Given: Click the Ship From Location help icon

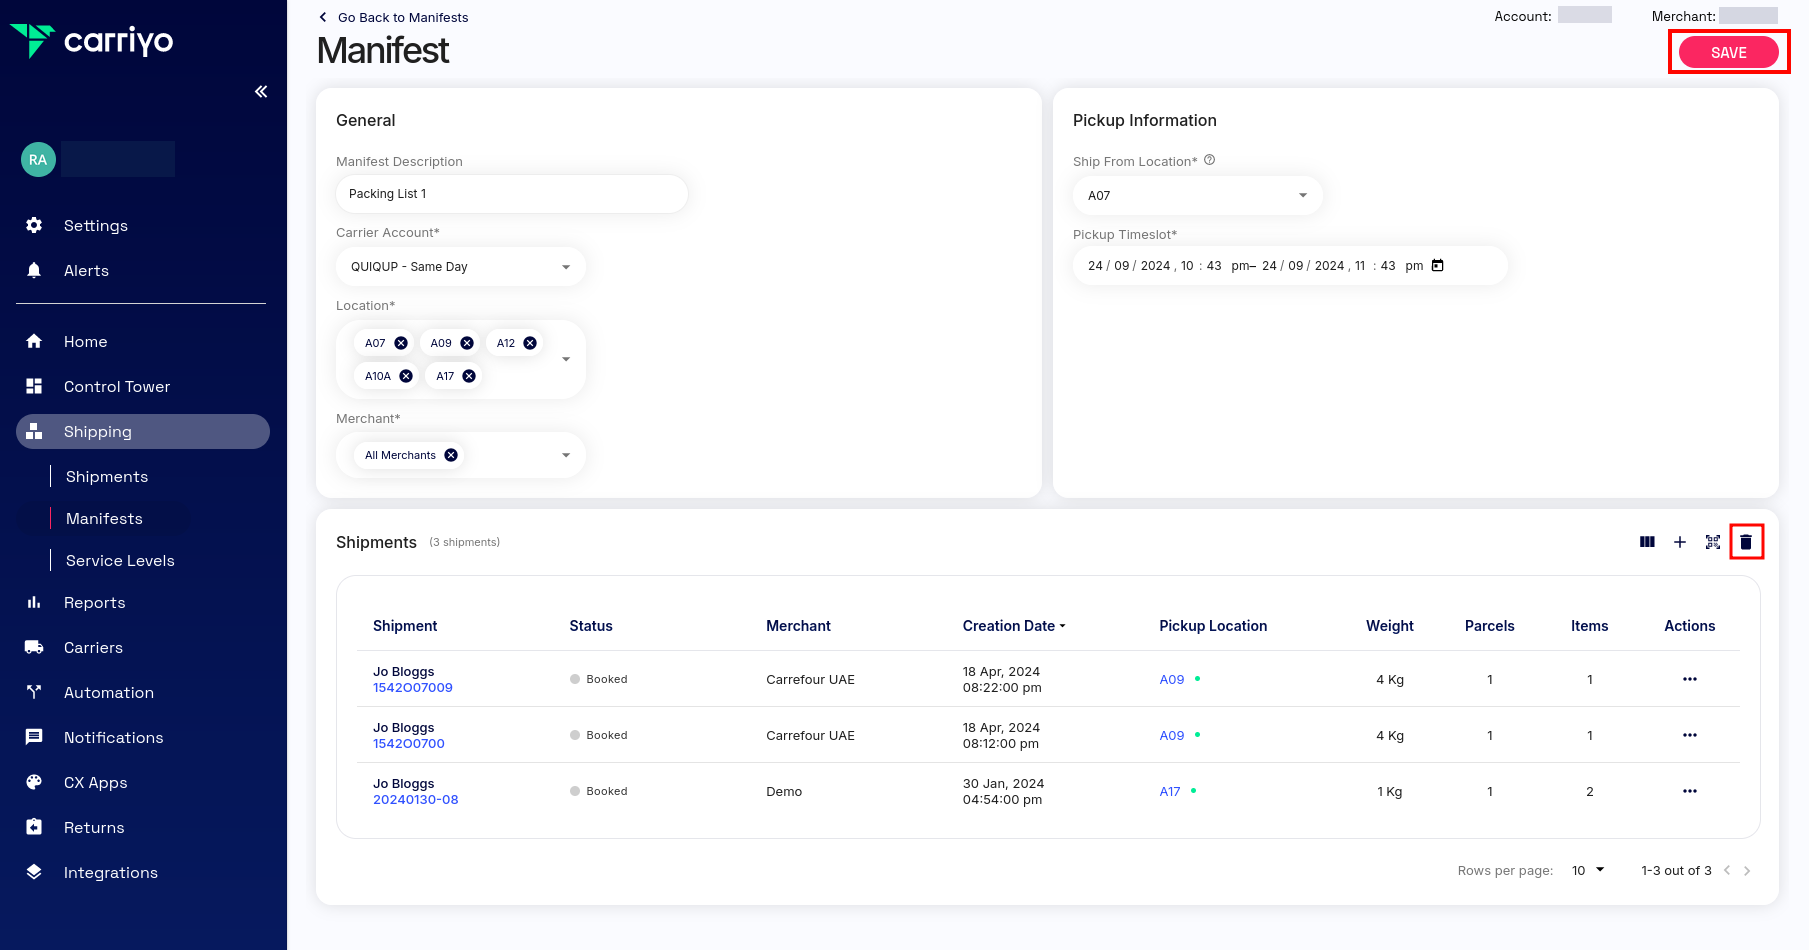Looking at the screenshot, I should point(1209,160).
